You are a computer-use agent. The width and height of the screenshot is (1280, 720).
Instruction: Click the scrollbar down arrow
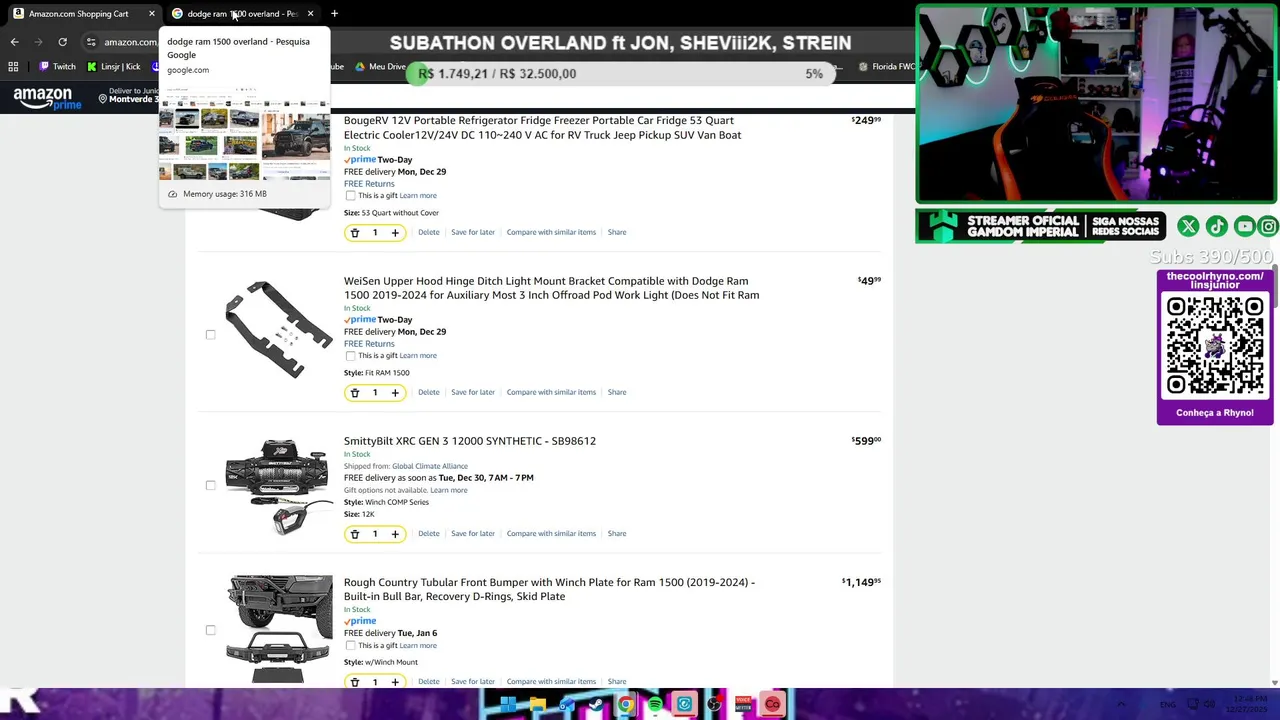click(x=1274, y=683)
